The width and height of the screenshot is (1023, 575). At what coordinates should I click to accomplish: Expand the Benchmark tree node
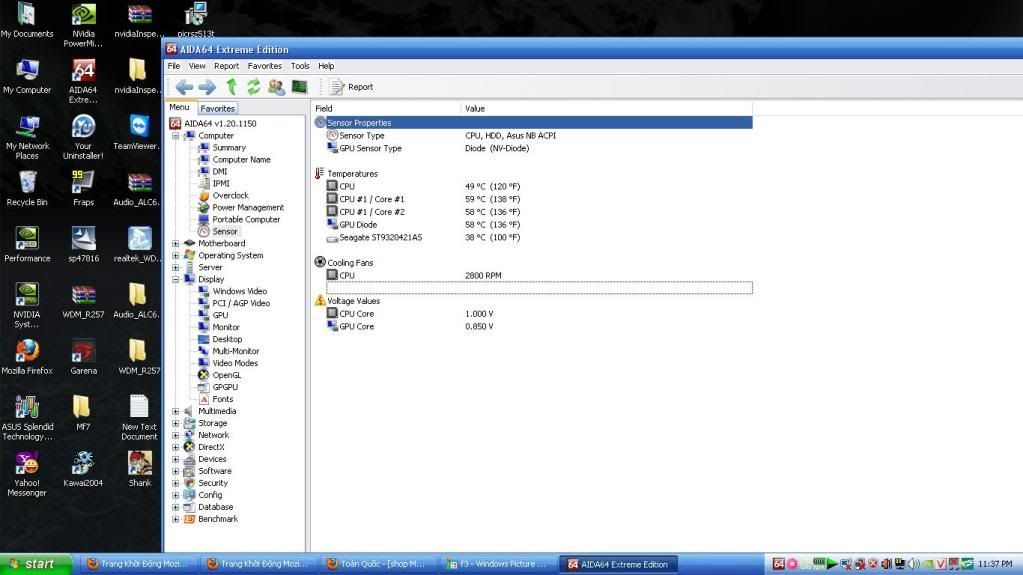[x=176, y=519]
